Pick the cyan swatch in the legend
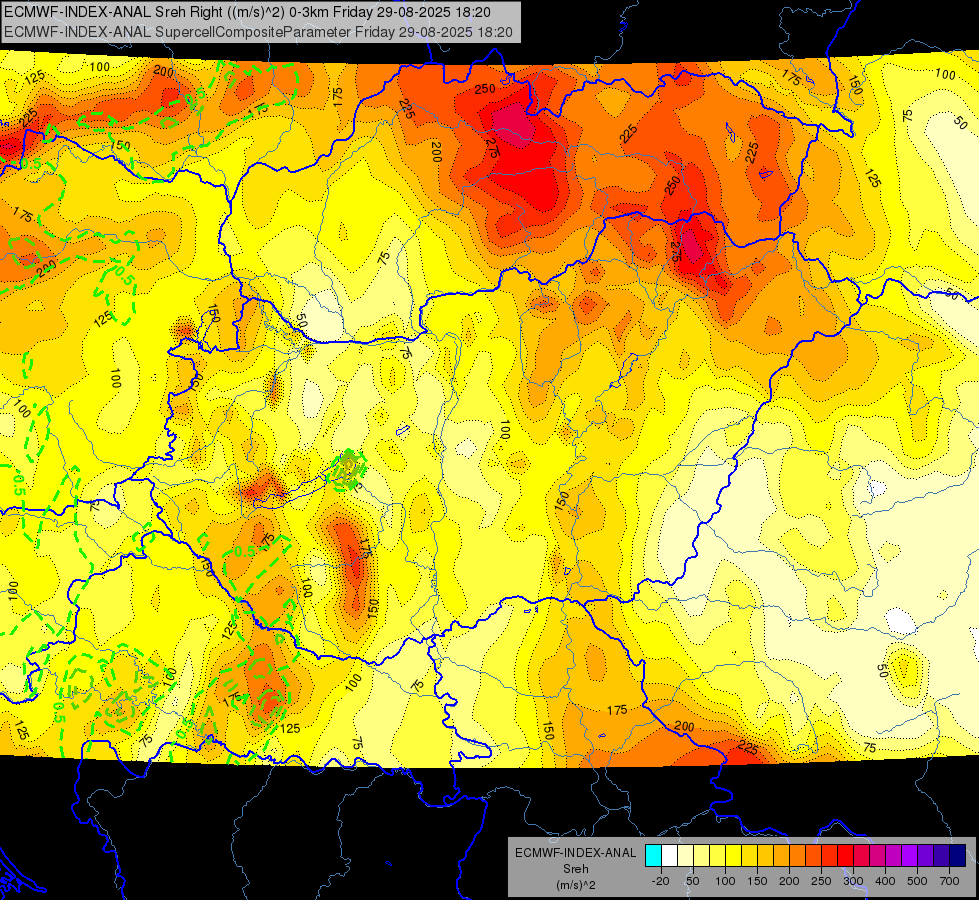Image resolution: width=979 pixels, height=900 pixels. click(654, 856)
